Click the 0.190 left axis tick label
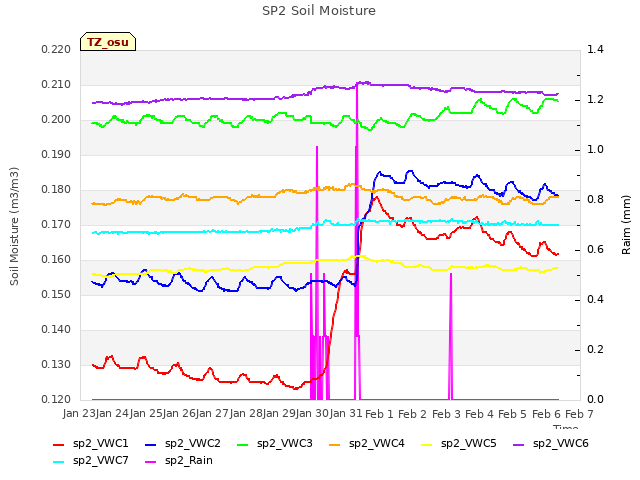Image resolution: width=640 pixels, height=480 pixels. click(x=56, y=155)
